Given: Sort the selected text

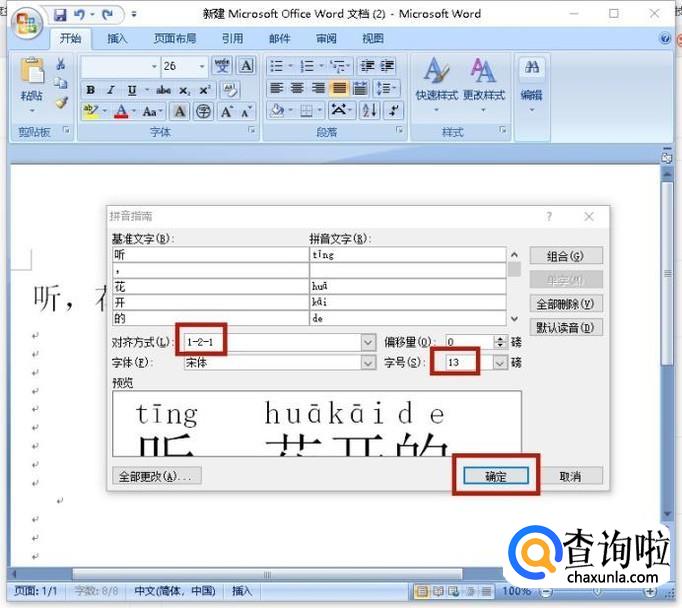Looking at the screenshot, I should (369, 110).
